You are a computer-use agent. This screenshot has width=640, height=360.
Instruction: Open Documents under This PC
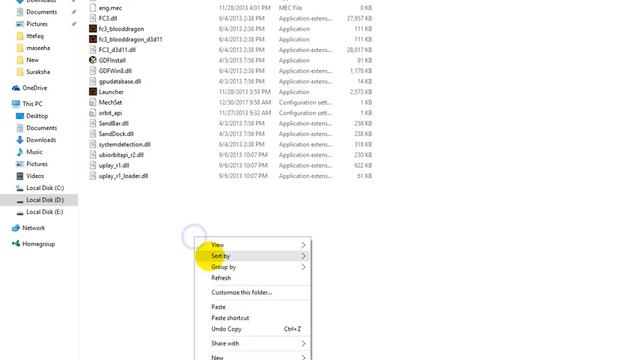[x=42, y=128]
